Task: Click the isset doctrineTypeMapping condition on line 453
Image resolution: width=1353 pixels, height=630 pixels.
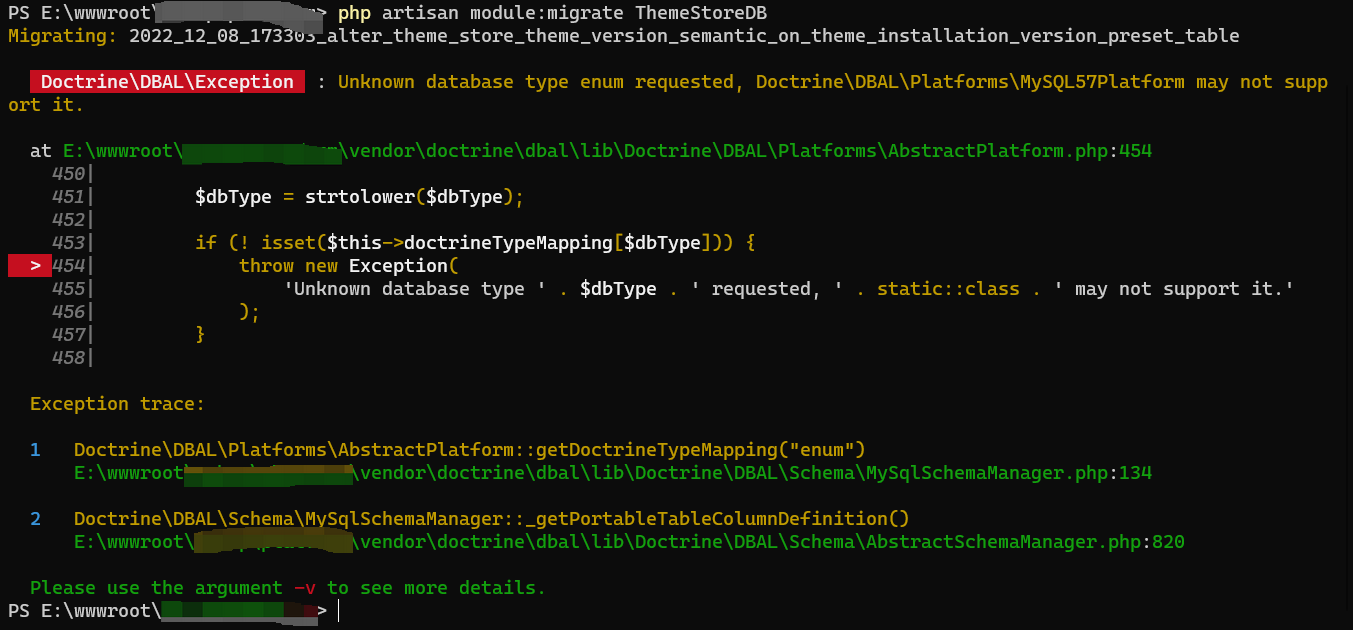Action: (475, 243)
